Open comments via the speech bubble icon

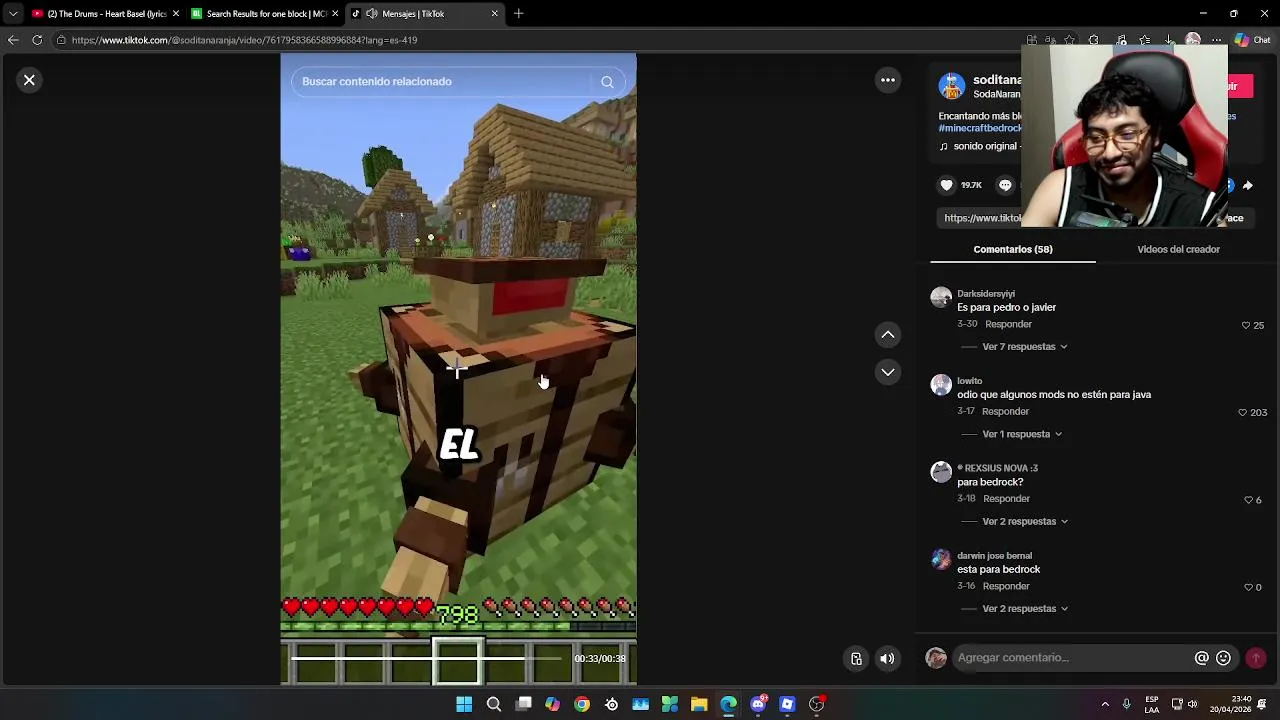1005,185
